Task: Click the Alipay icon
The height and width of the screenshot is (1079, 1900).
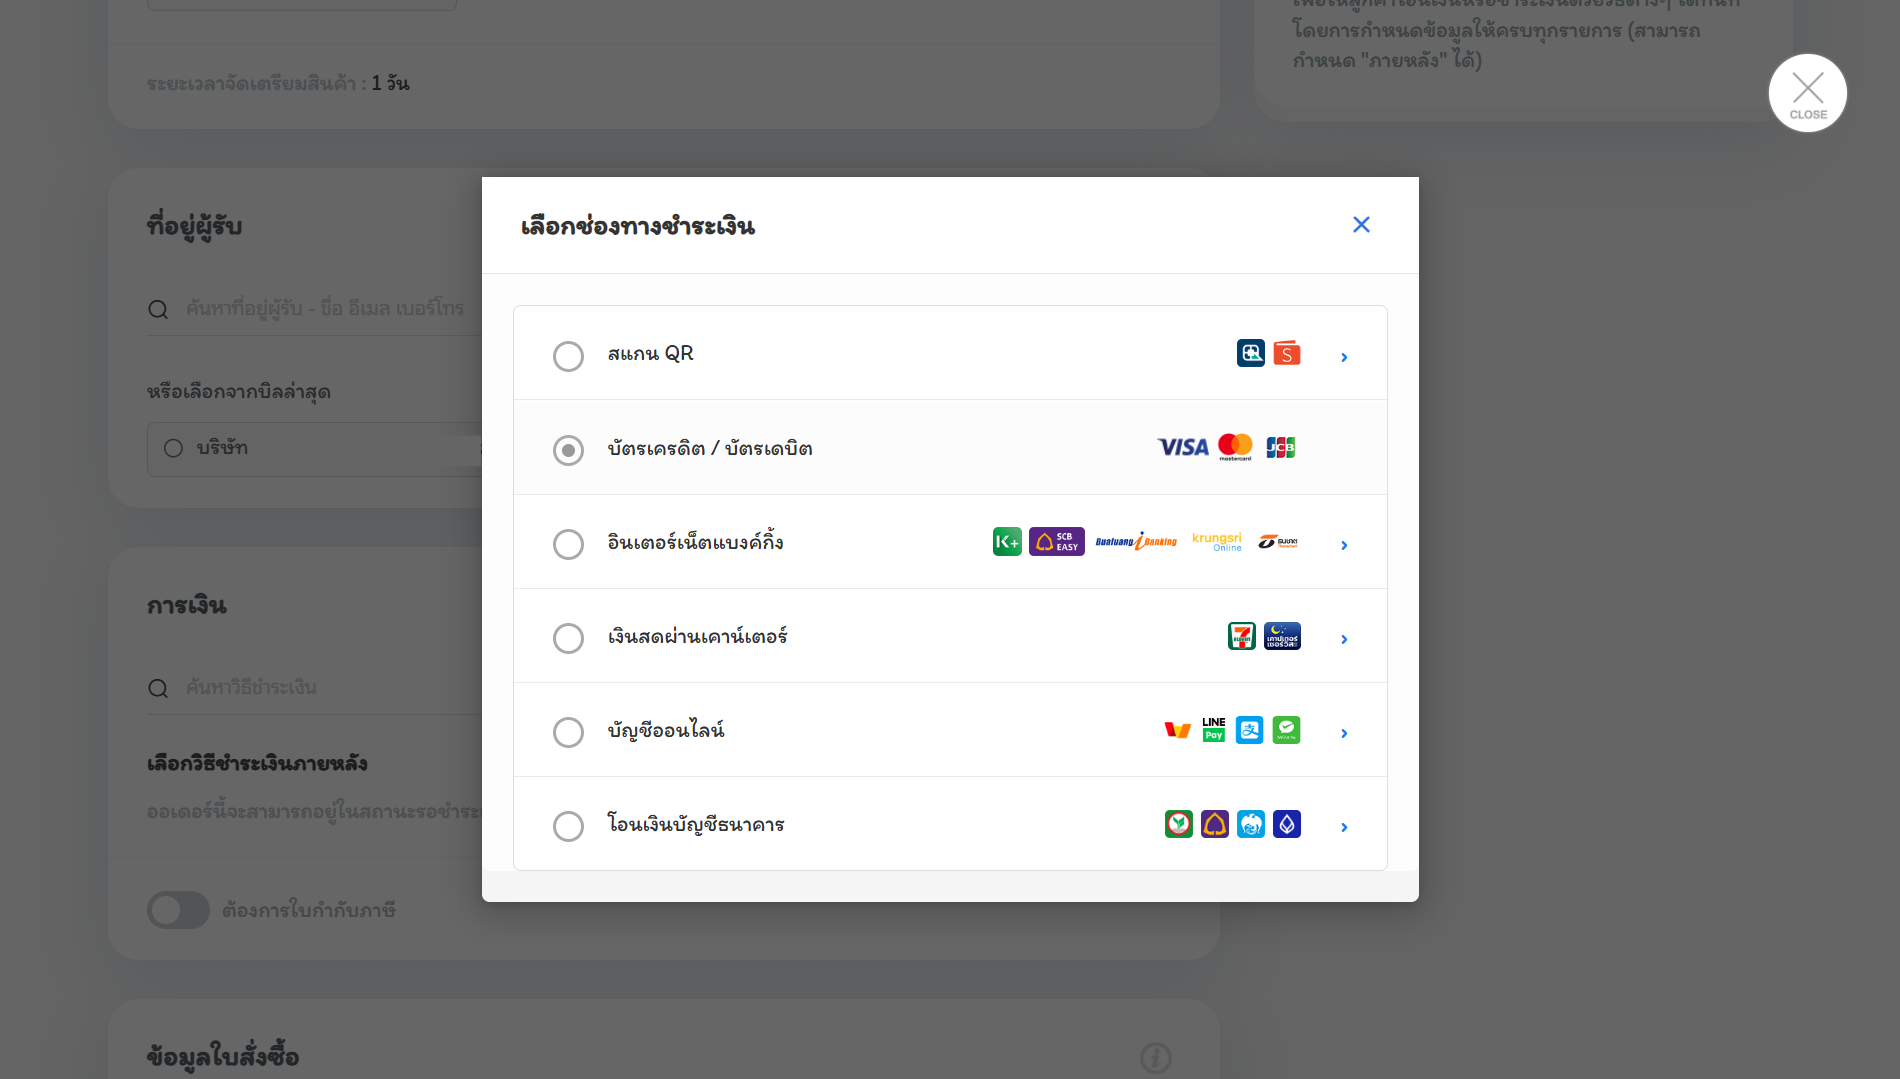Action: click(x=1249, y=730)
